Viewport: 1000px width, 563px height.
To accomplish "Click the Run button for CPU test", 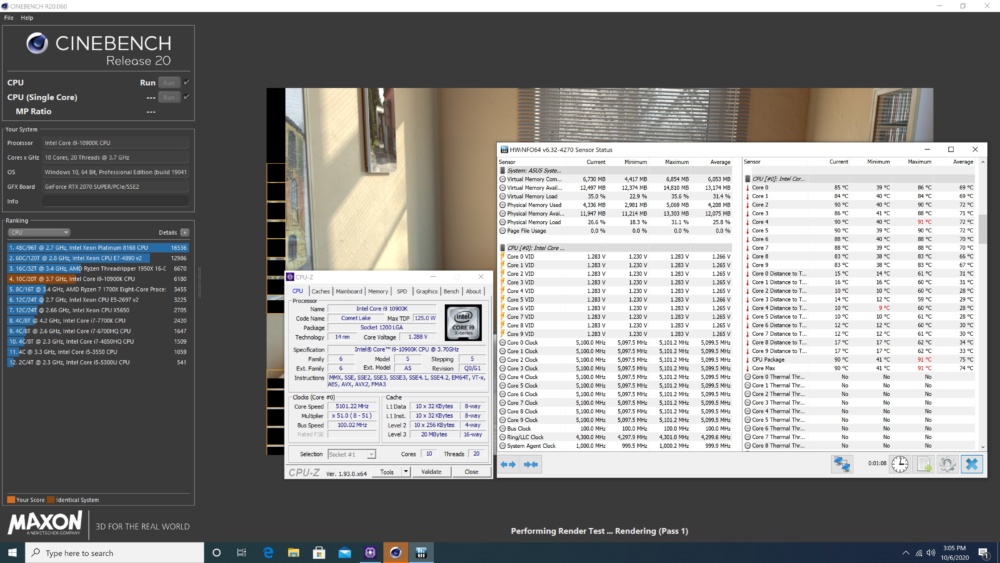I will coord(169,82).
